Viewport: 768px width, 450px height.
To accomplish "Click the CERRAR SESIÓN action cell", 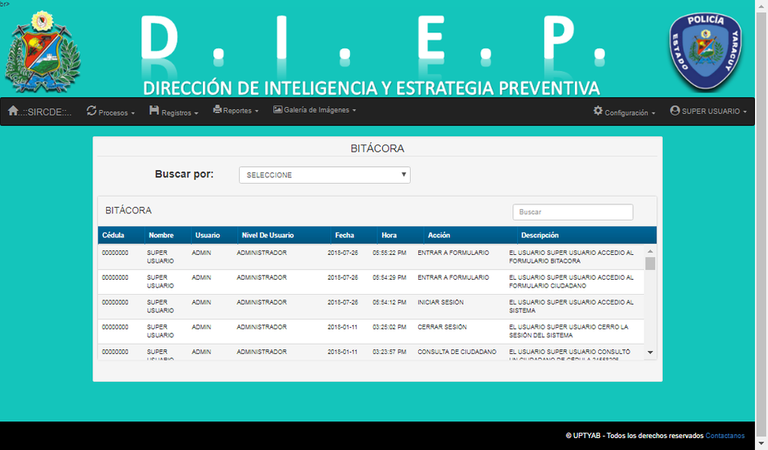I will pos(442,327).
